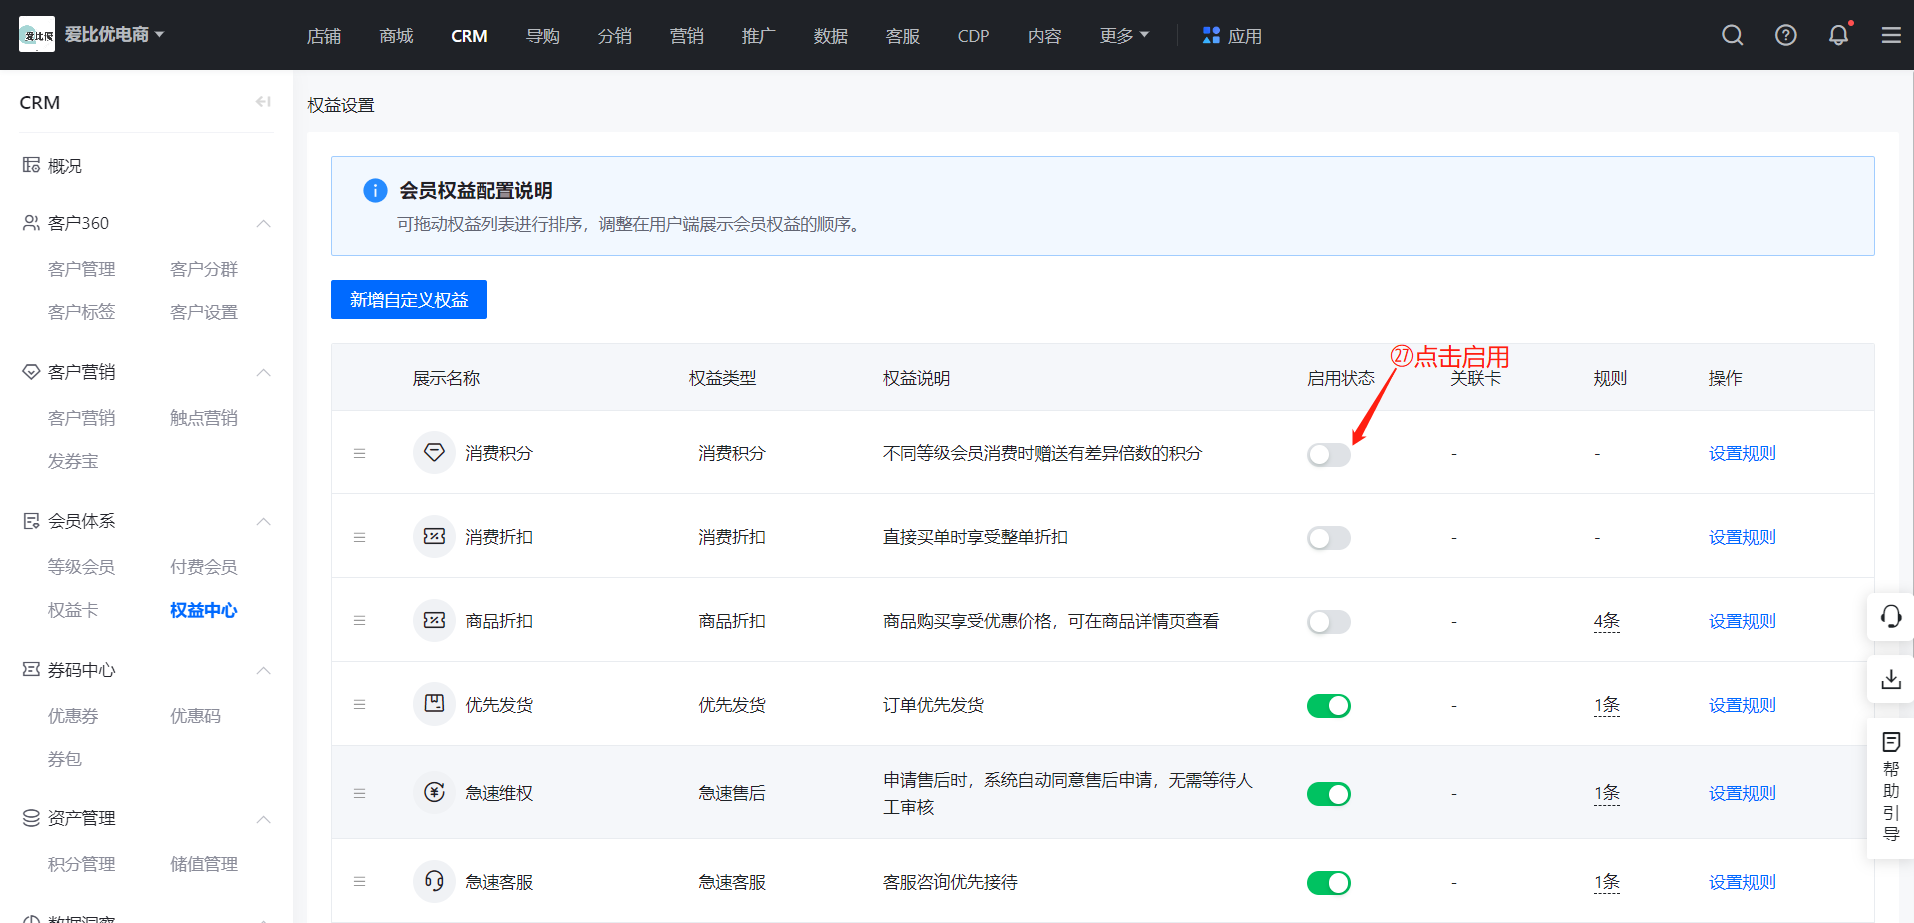Click the 消费积分 diamond icon
The height and width of the screenshot is (923, 1914).
pyautogui.click(x=434, y=453)
